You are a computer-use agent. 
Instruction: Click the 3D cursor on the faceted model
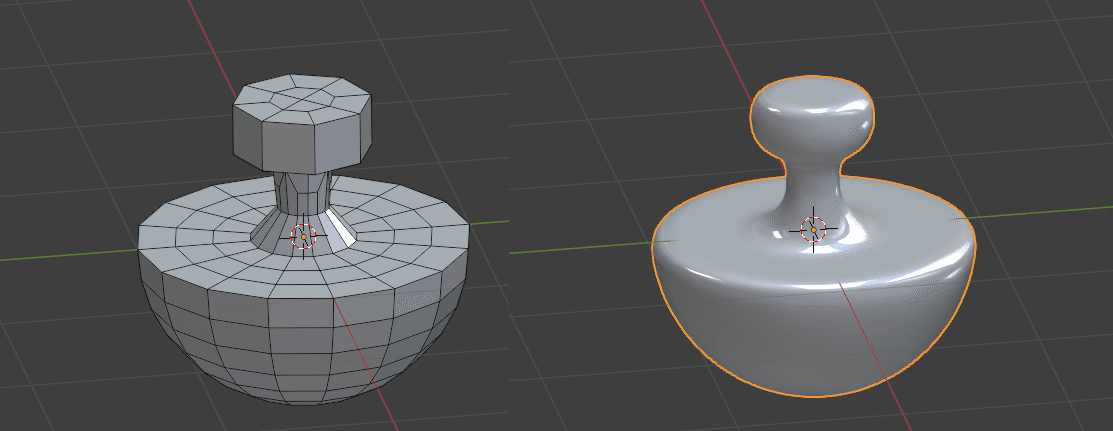303,236
